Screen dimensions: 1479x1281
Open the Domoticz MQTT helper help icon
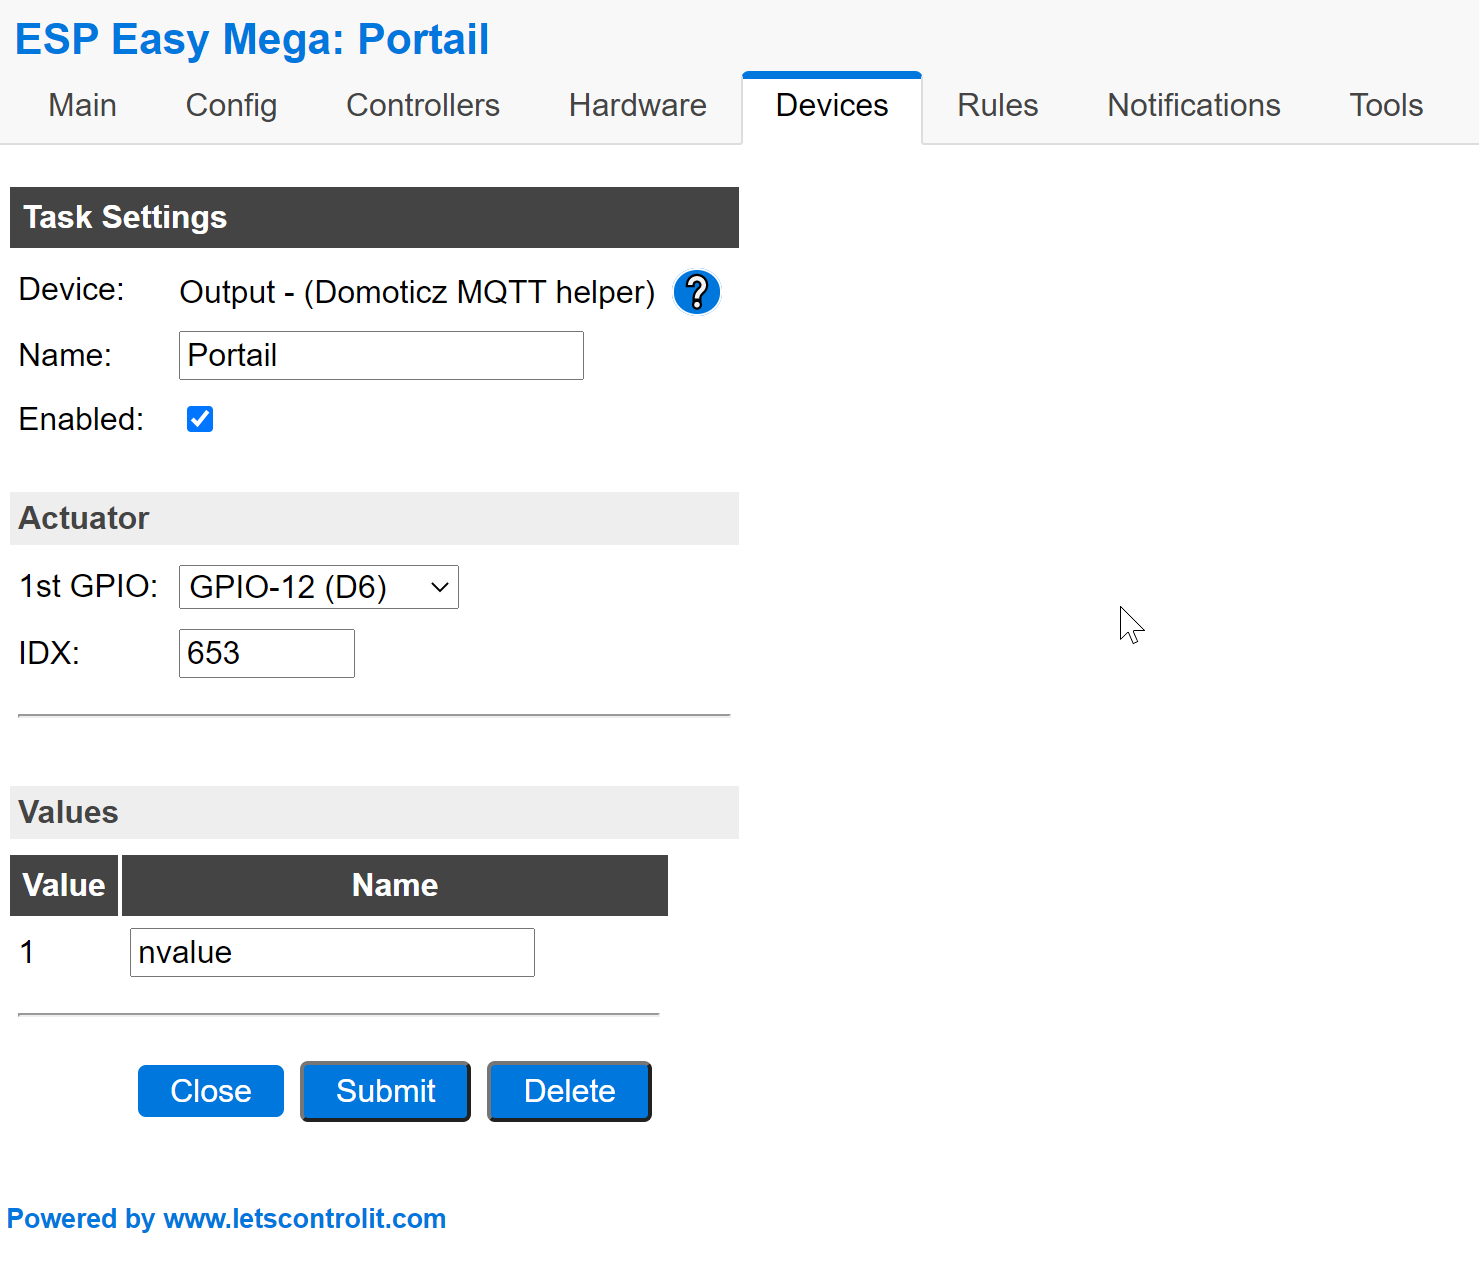696,292
